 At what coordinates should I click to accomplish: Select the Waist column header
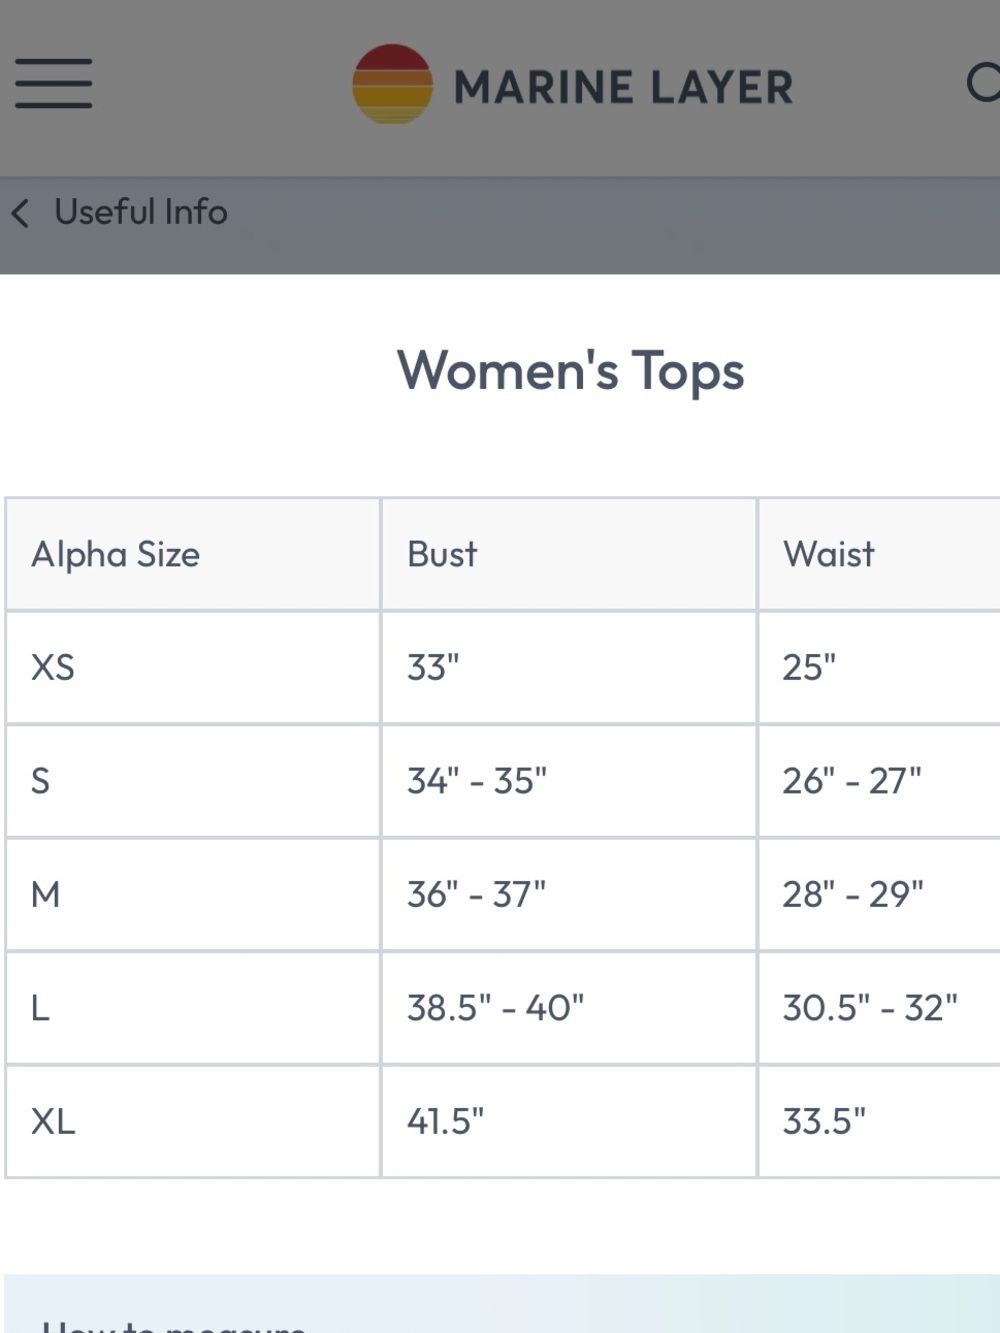pyautogui.click(x=879, y=554)
